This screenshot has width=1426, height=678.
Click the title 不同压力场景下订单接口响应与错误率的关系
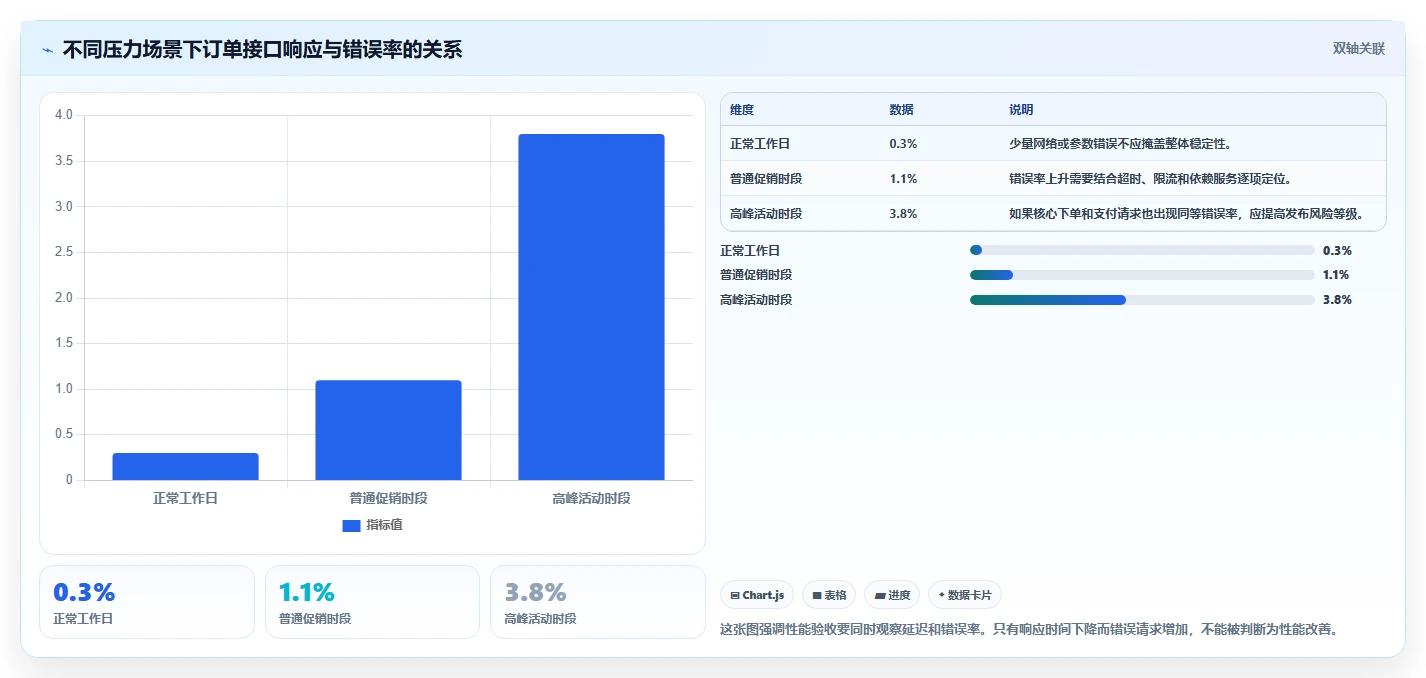click(x=262, y=50)
